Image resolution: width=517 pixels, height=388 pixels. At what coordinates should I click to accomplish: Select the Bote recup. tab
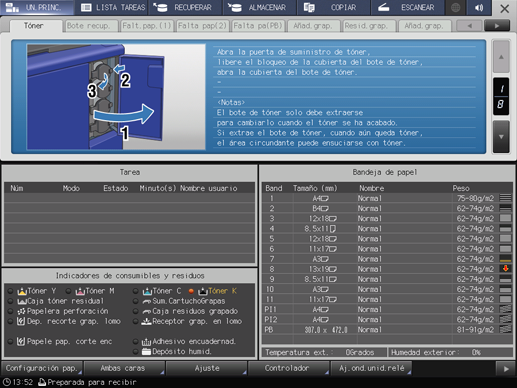(91, 26)
